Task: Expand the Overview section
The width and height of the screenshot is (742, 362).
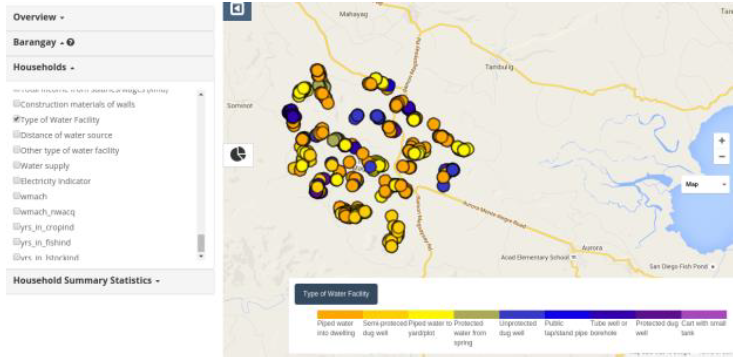Action: (x=110, y=18)
